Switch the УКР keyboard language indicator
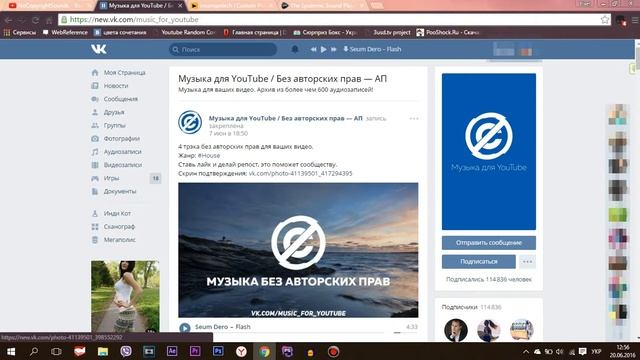Viewport: 640px width, 360px height. 596,352
